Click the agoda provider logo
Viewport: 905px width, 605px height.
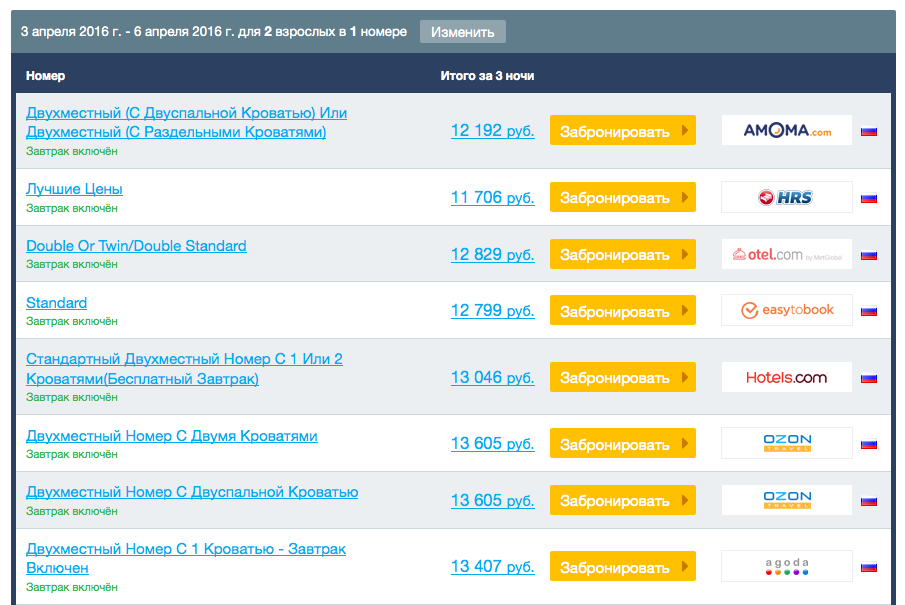click(x=787, y=567)
